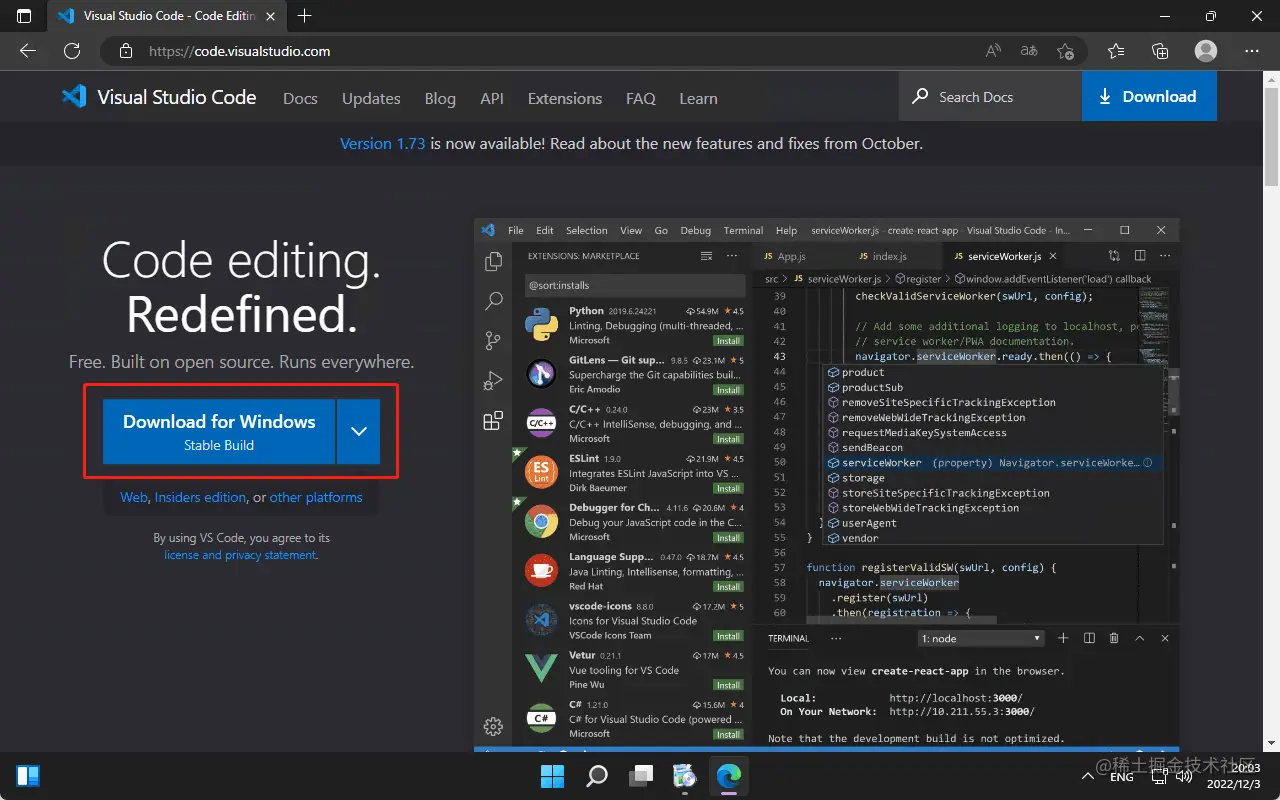
Task: Click the blue Download button in header
Action: [1148, 97]
